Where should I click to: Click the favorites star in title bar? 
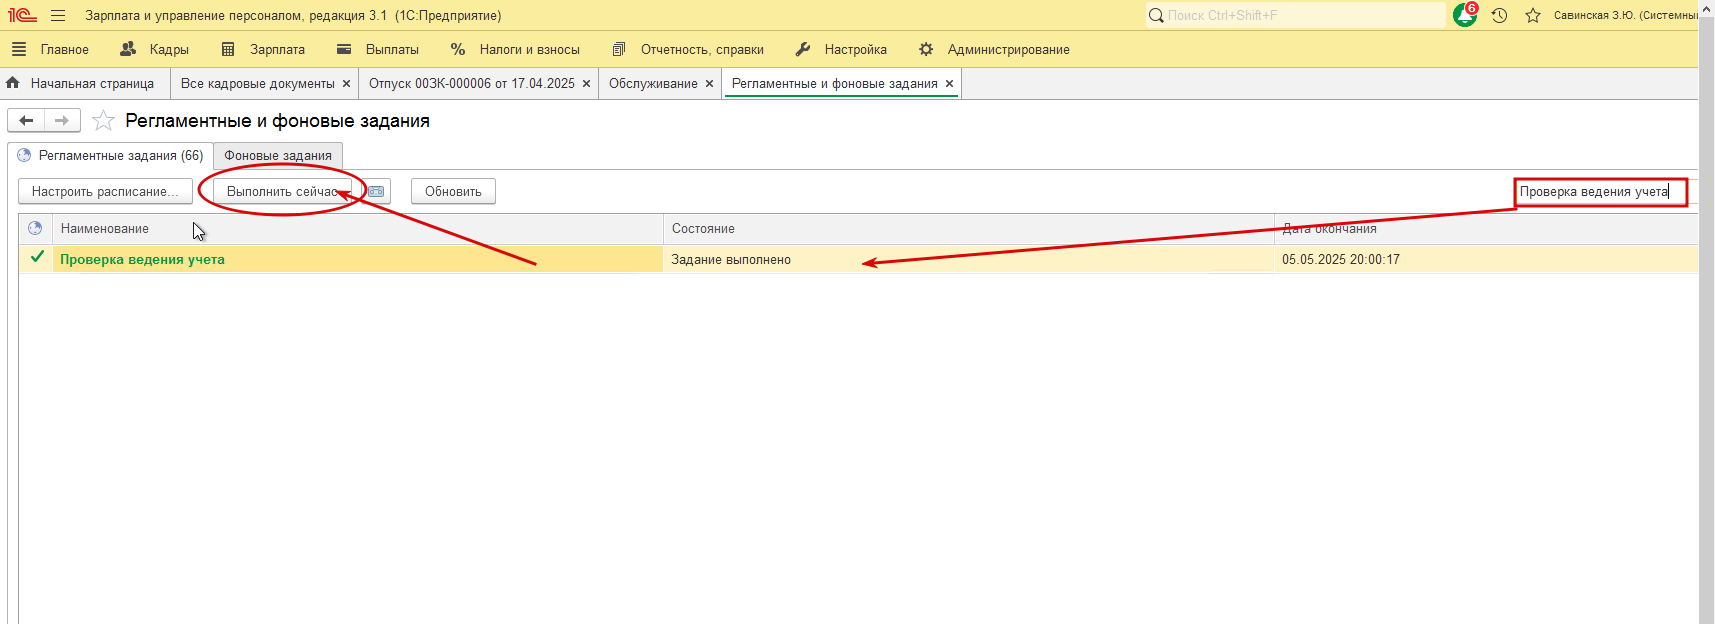pyautogui.click(x=1532, y=16)
